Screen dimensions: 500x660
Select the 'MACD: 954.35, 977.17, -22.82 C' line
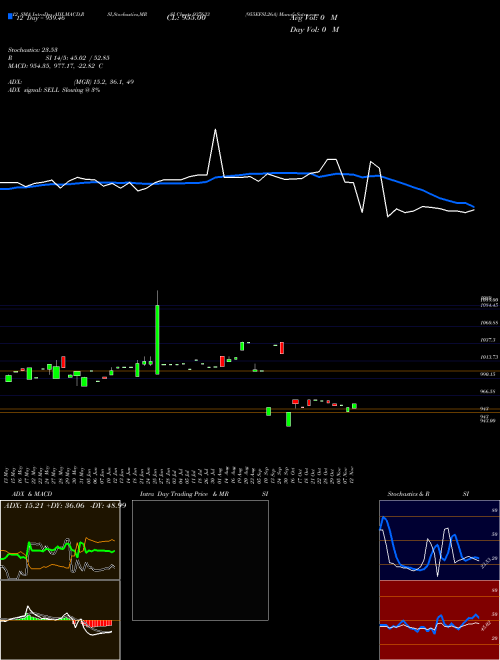[55, 66]
